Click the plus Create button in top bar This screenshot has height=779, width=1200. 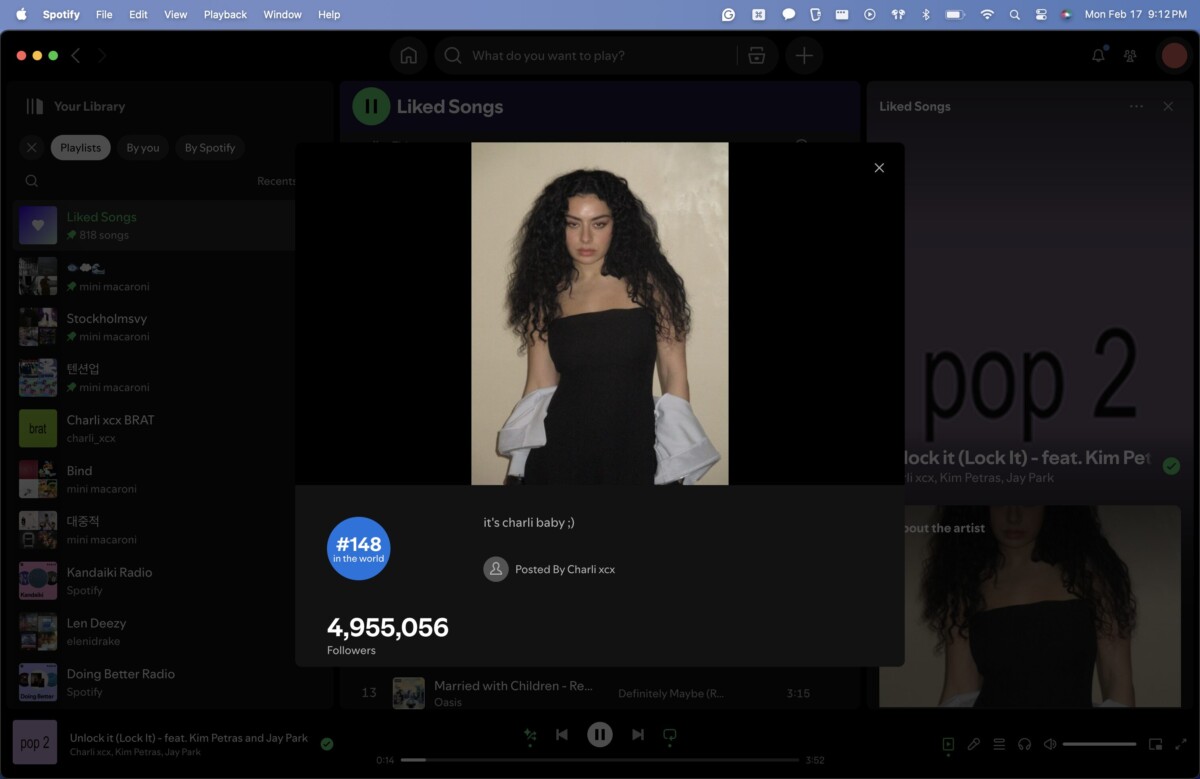[x=804, y=56]
